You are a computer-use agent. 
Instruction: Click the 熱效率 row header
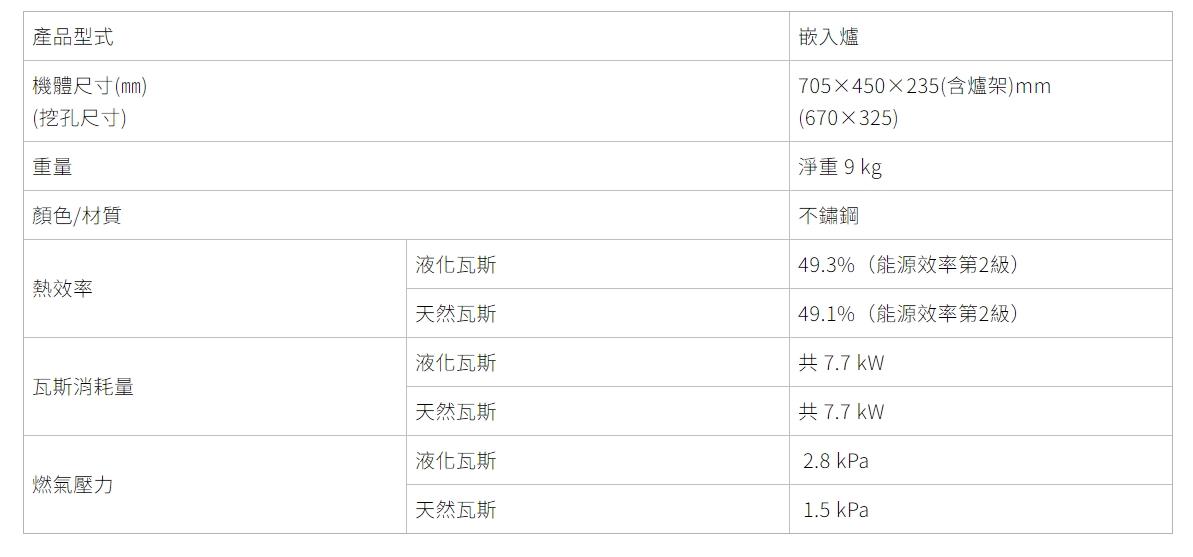(x=215, y=288)
